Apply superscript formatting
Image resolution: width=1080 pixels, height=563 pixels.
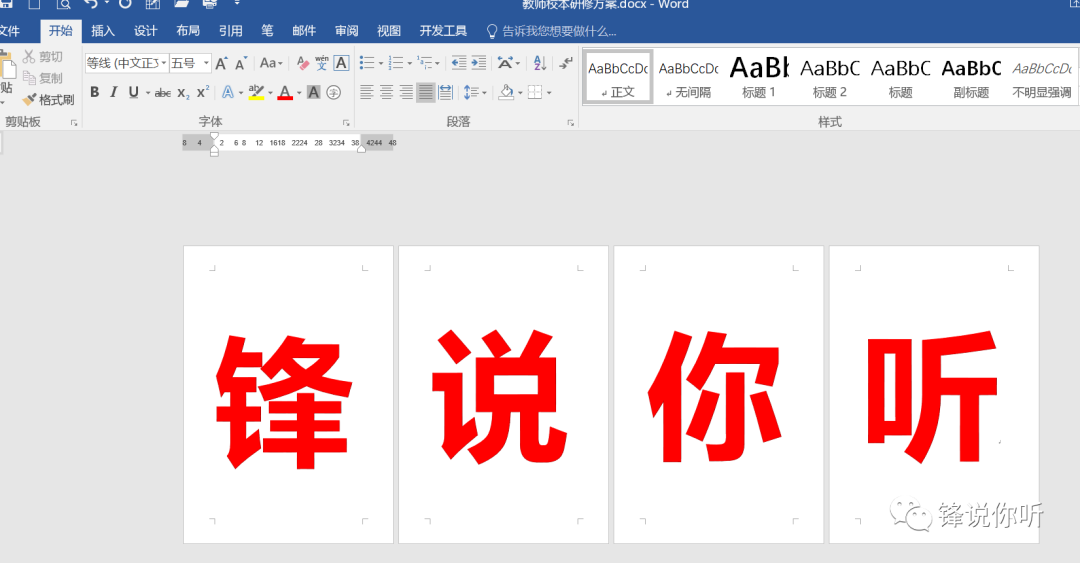[x=202, y=92]
